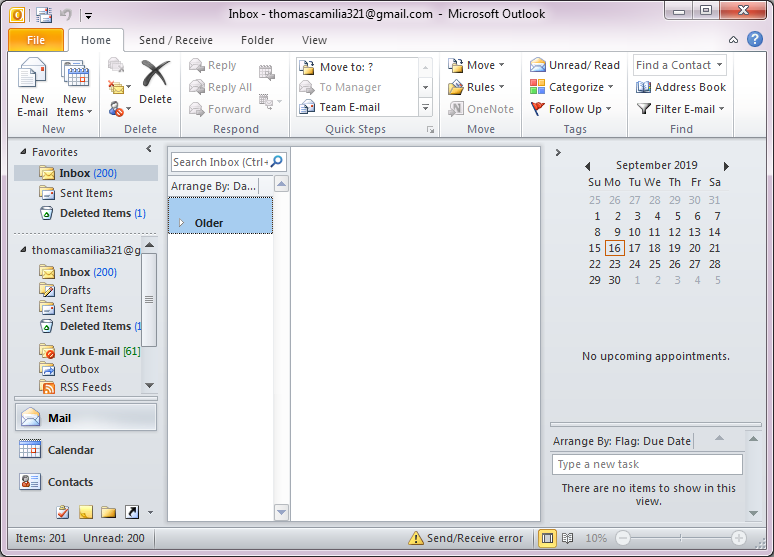This screenshot has height=557, width=774.
Task: Expand the Older message group
Action: (x=182, y=223)
